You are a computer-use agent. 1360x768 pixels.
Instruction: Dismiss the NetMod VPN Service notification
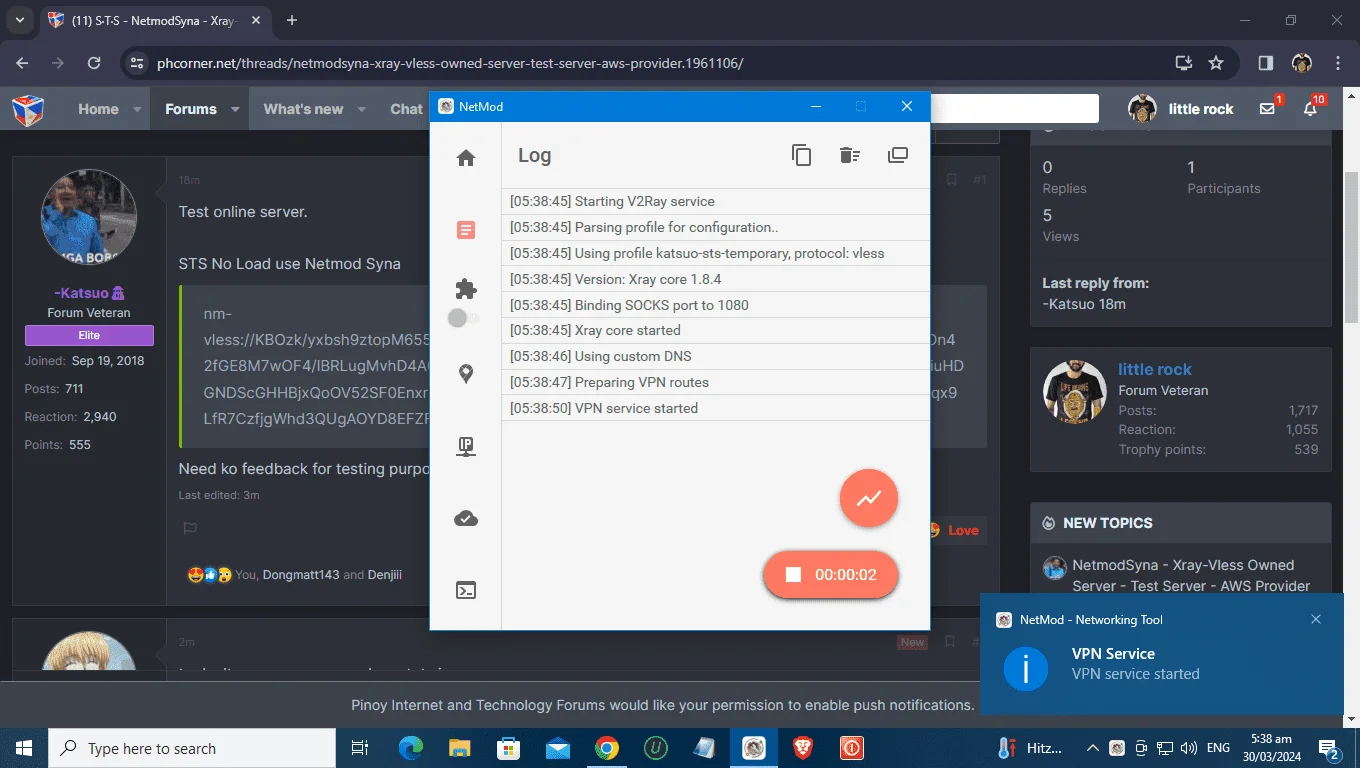(1316, 619)
